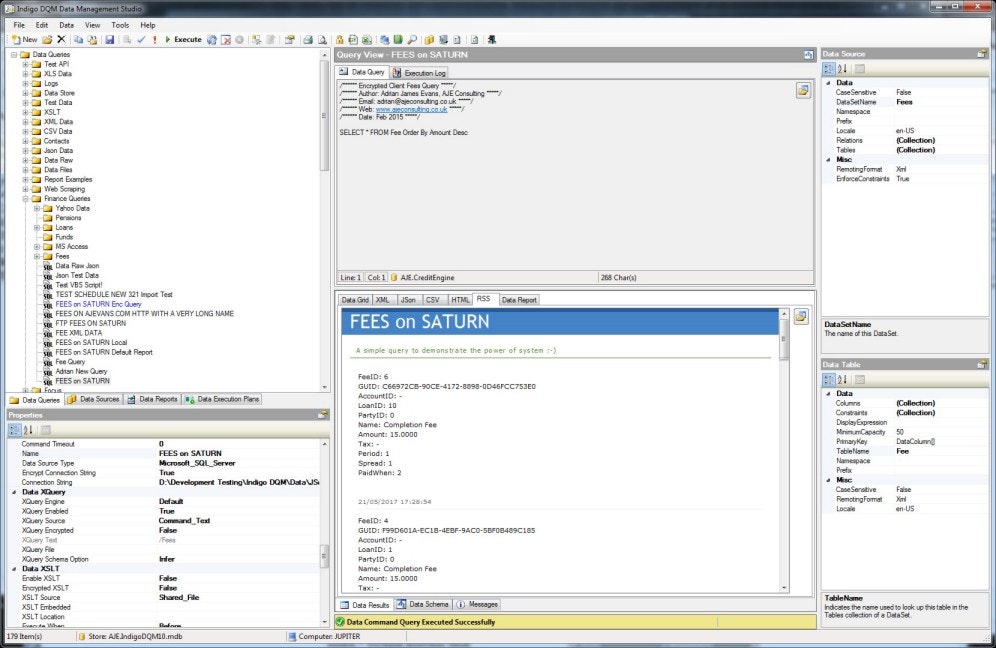Collapse the Data XQuery property group

[15, 491]
